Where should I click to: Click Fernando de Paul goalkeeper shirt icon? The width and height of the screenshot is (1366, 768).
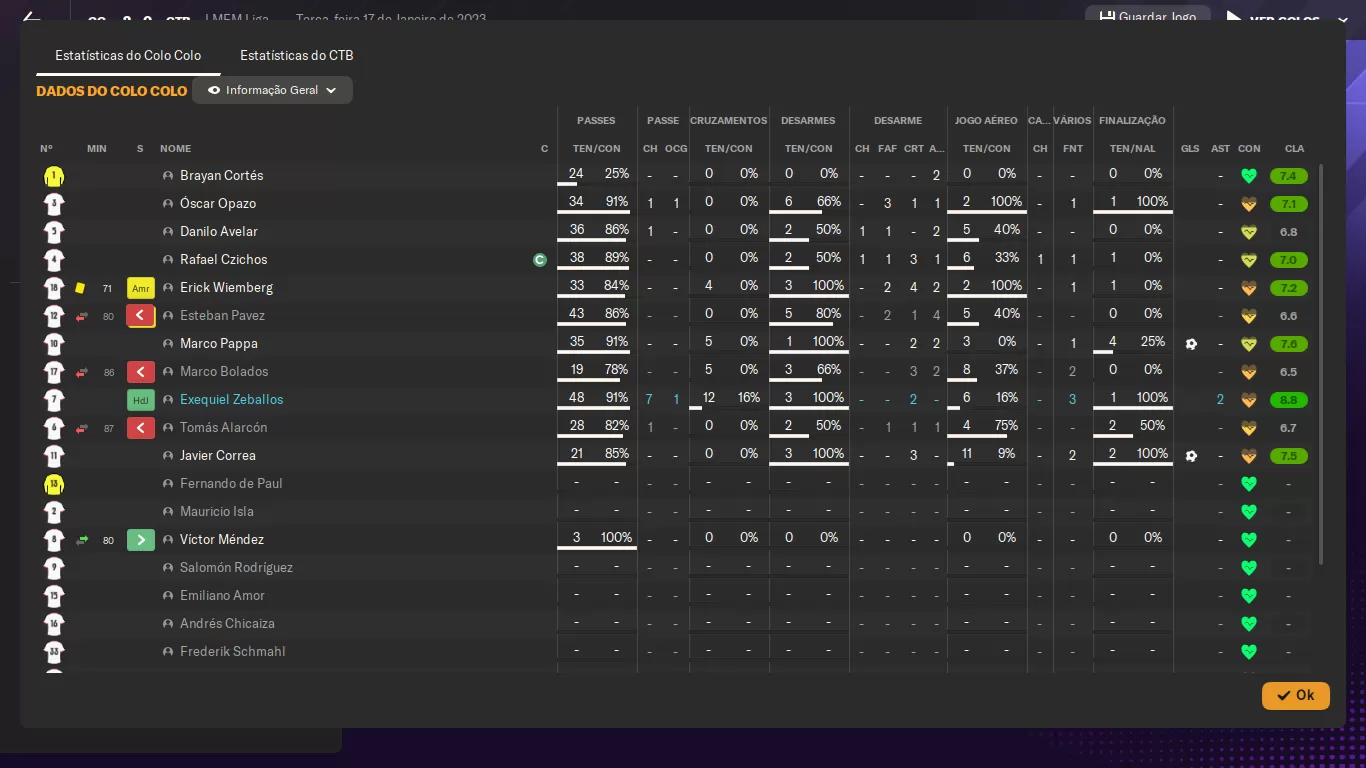coord(54,484)
